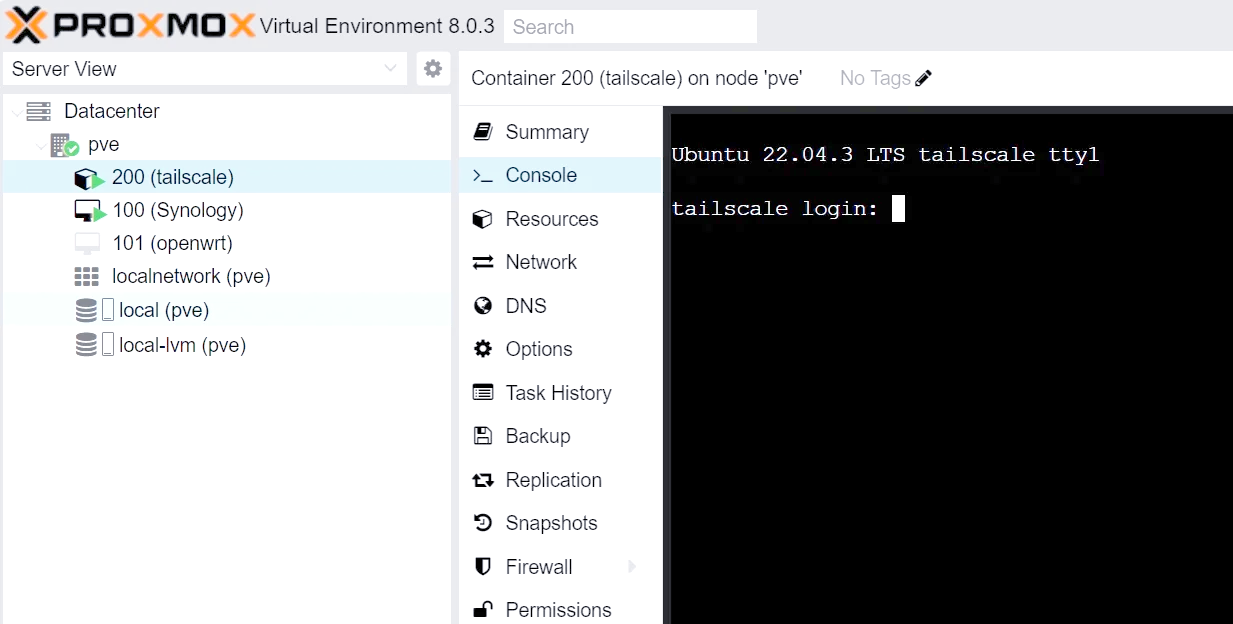Click the Replication retweet icon
The image size is (1233, 624).
(483, 480)
